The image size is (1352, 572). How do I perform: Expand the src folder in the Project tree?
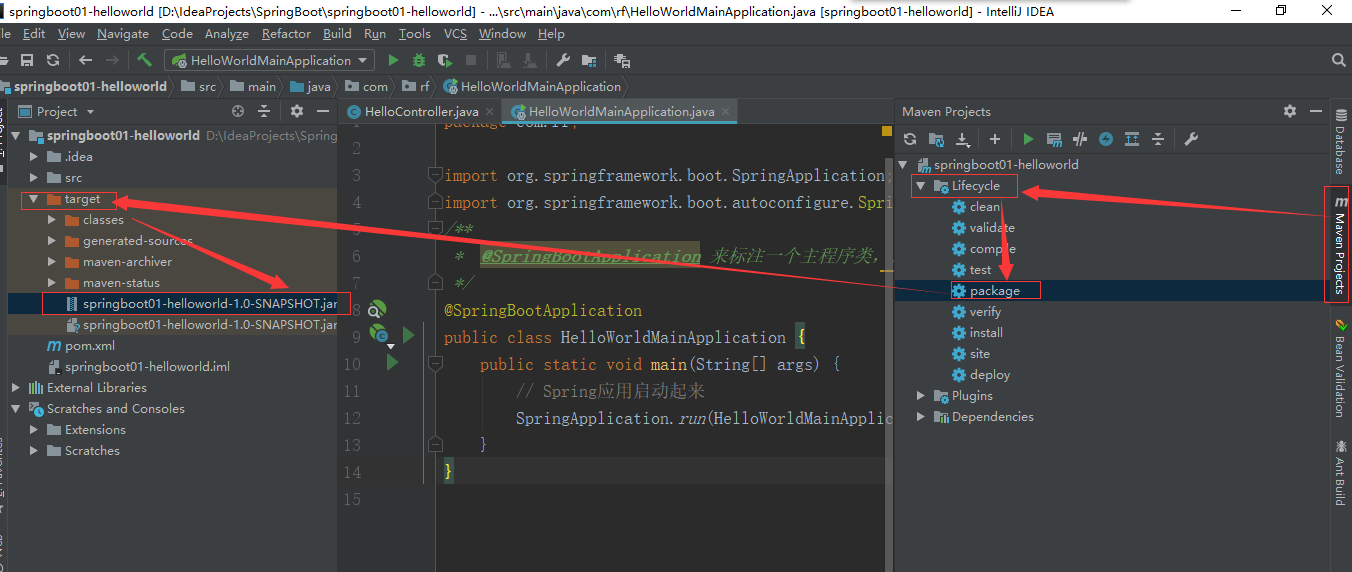(34, 178)
